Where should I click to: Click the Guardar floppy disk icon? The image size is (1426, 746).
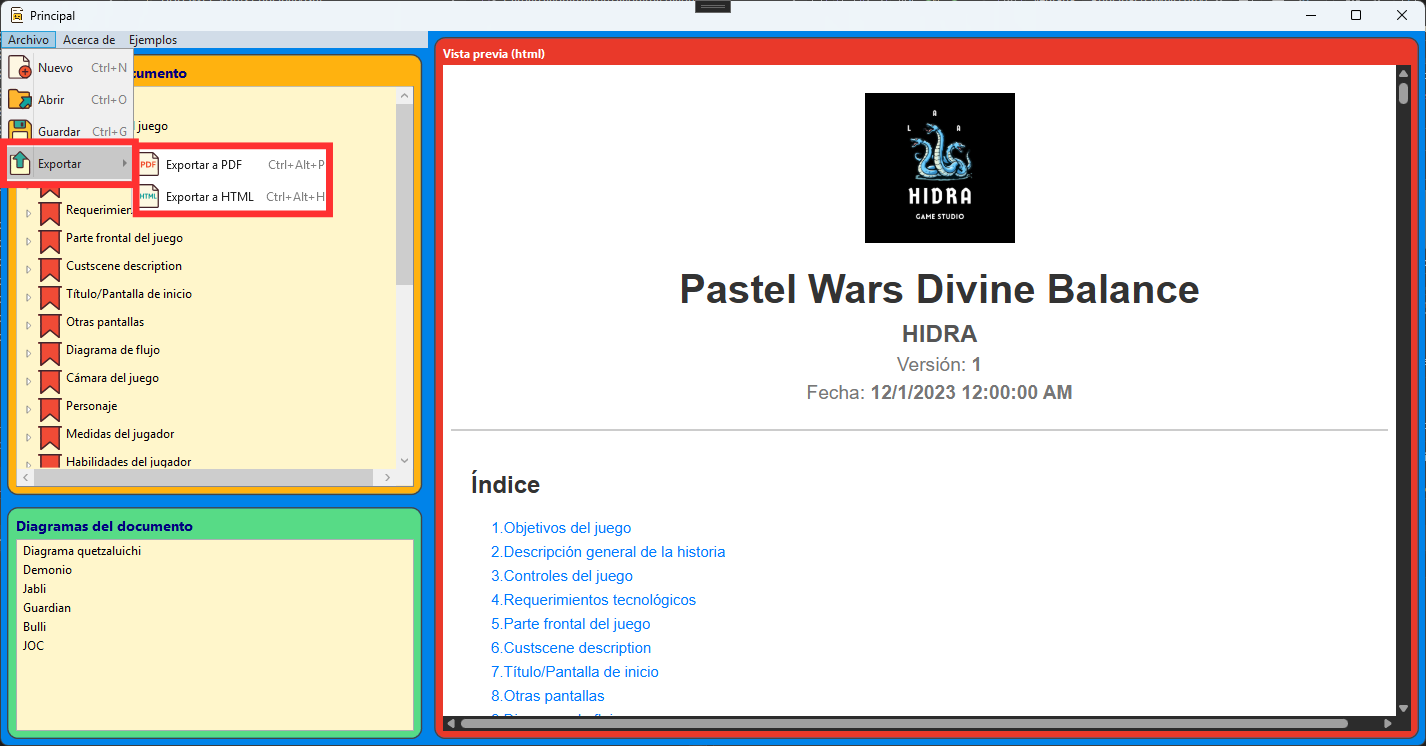(19, 131)
